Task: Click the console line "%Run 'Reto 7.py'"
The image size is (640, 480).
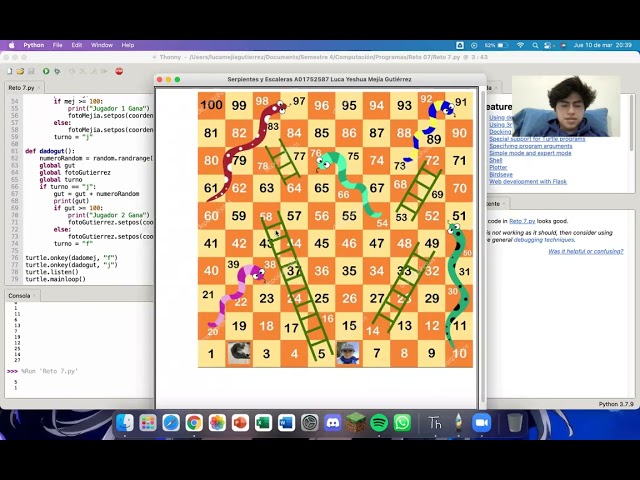Action: pyautogui.click(x=49, y=371)
